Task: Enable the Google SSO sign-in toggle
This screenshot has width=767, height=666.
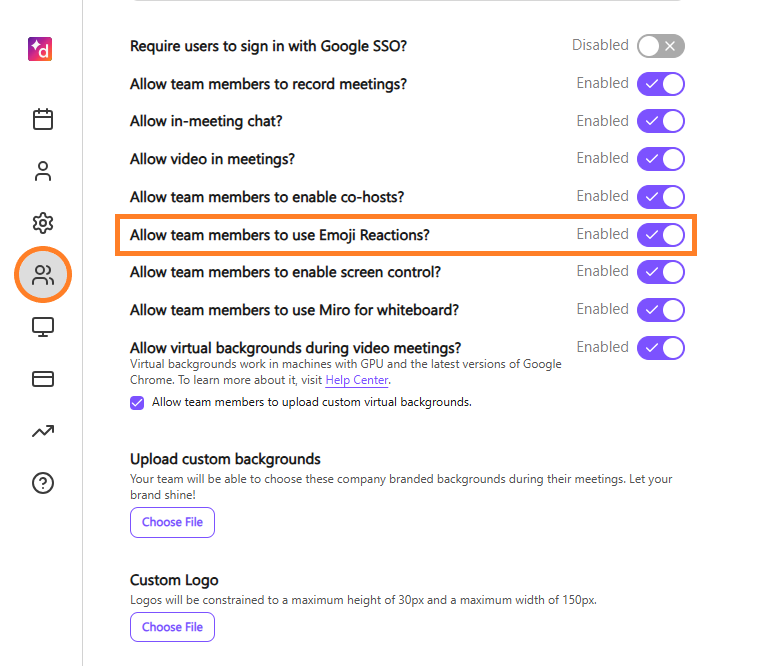Action: pos(661,46)
